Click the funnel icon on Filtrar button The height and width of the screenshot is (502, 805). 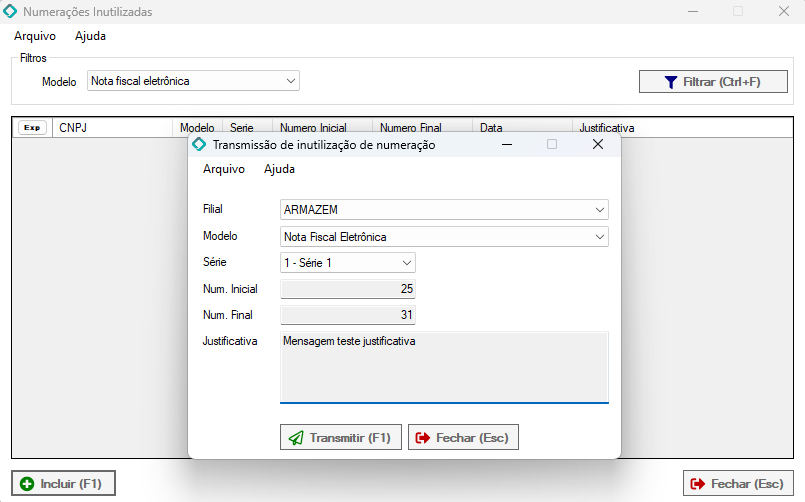(x=671, y=82)
